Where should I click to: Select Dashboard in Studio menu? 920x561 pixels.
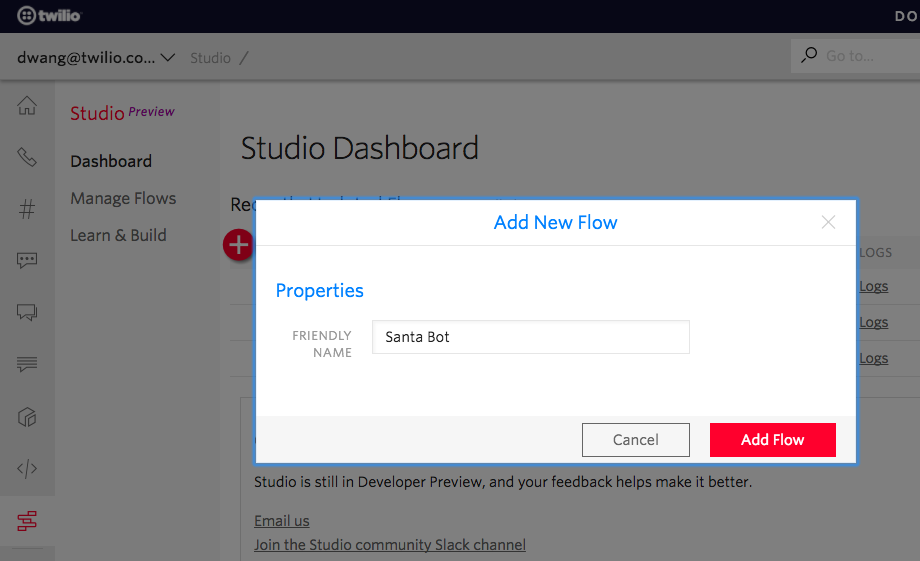click(x=111, y=161)
